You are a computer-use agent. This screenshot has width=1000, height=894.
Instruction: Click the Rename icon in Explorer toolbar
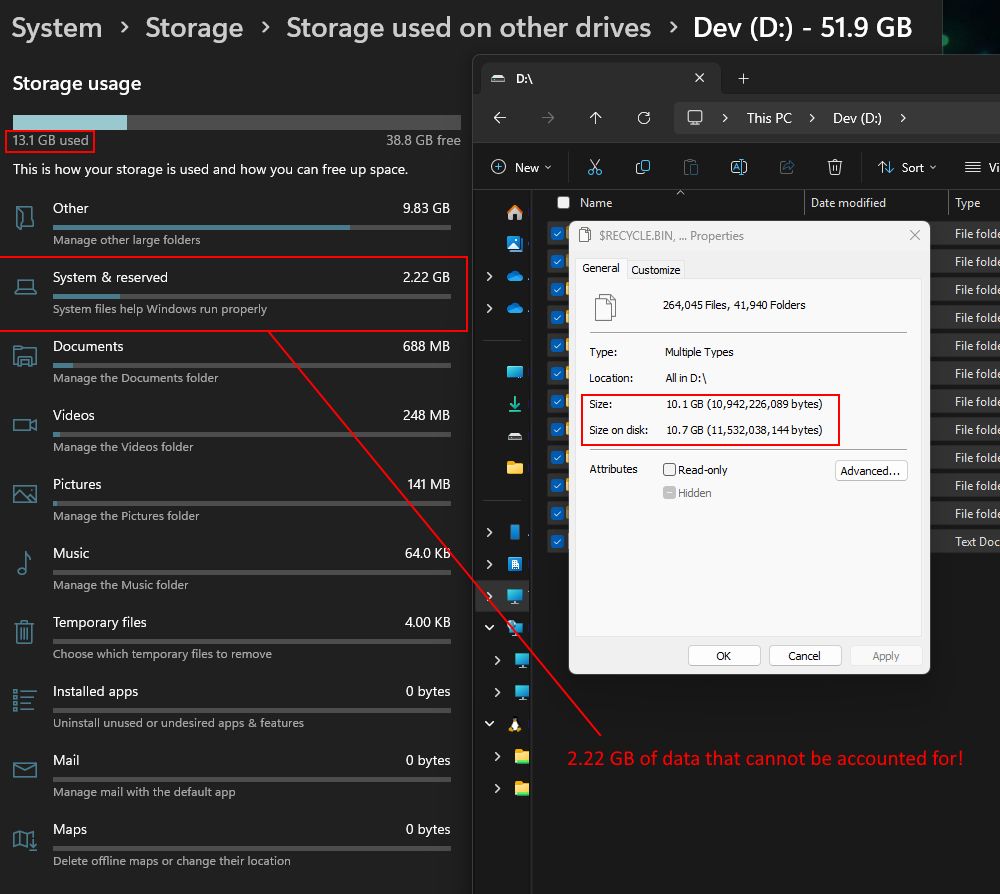click(x=739, y=167)
